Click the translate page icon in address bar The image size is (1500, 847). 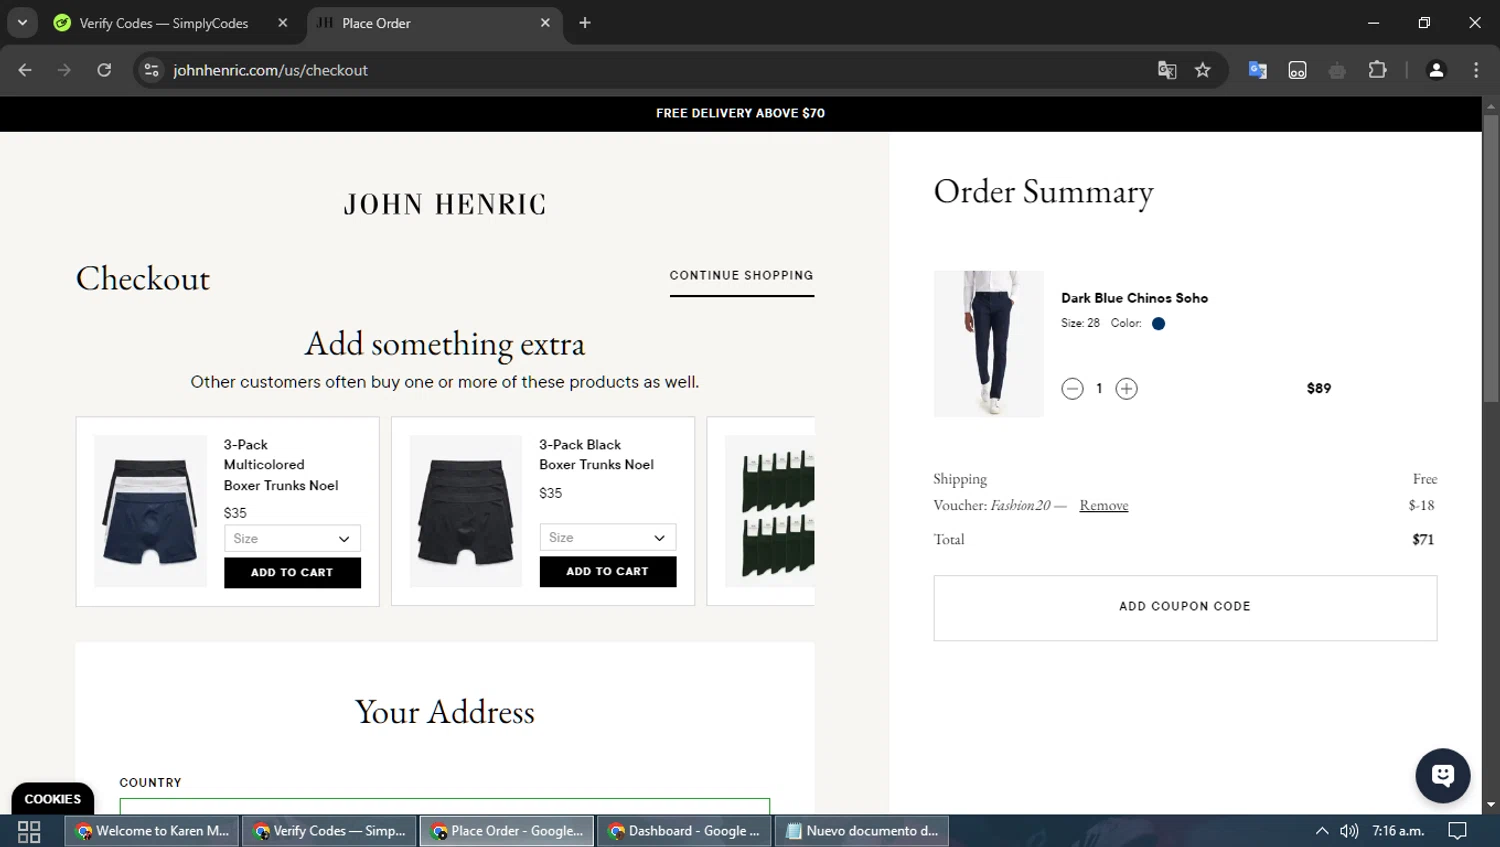(x=1167, y=70)
